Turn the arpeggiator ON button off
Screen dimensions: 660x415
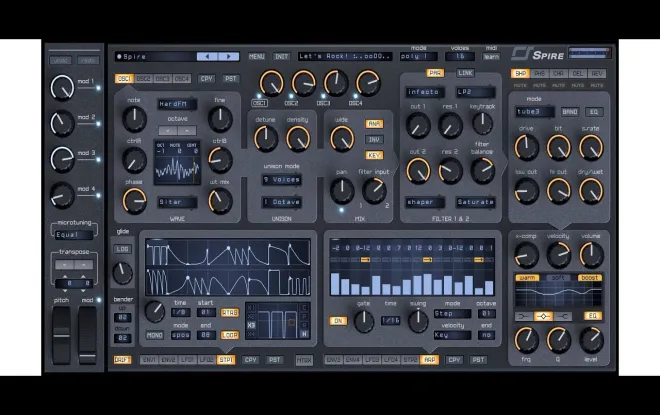(x=338, y=321)
